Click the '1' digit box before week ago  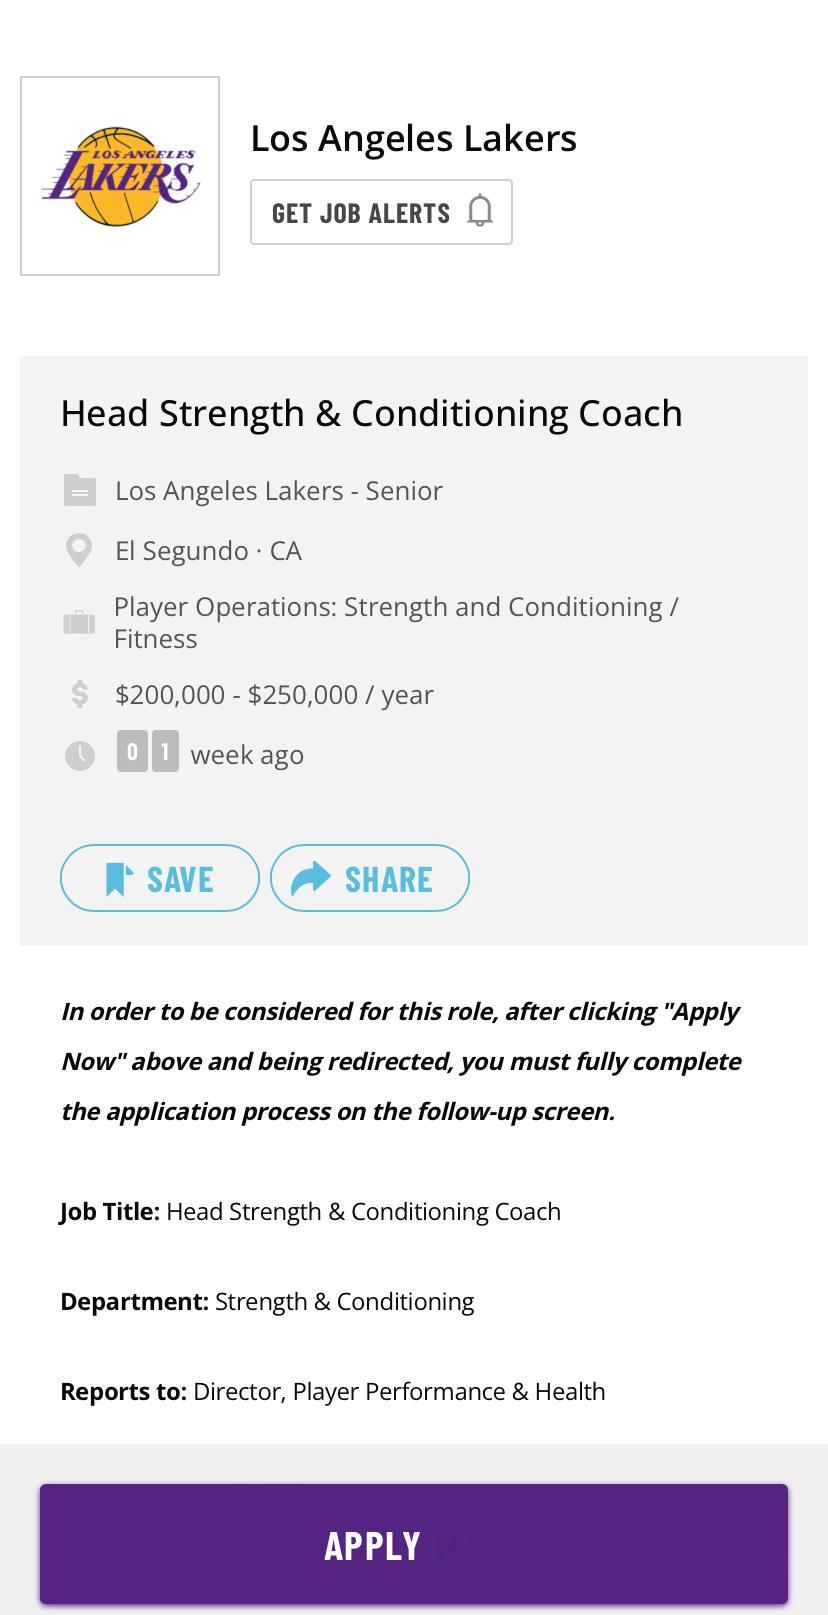pos(165,751)
